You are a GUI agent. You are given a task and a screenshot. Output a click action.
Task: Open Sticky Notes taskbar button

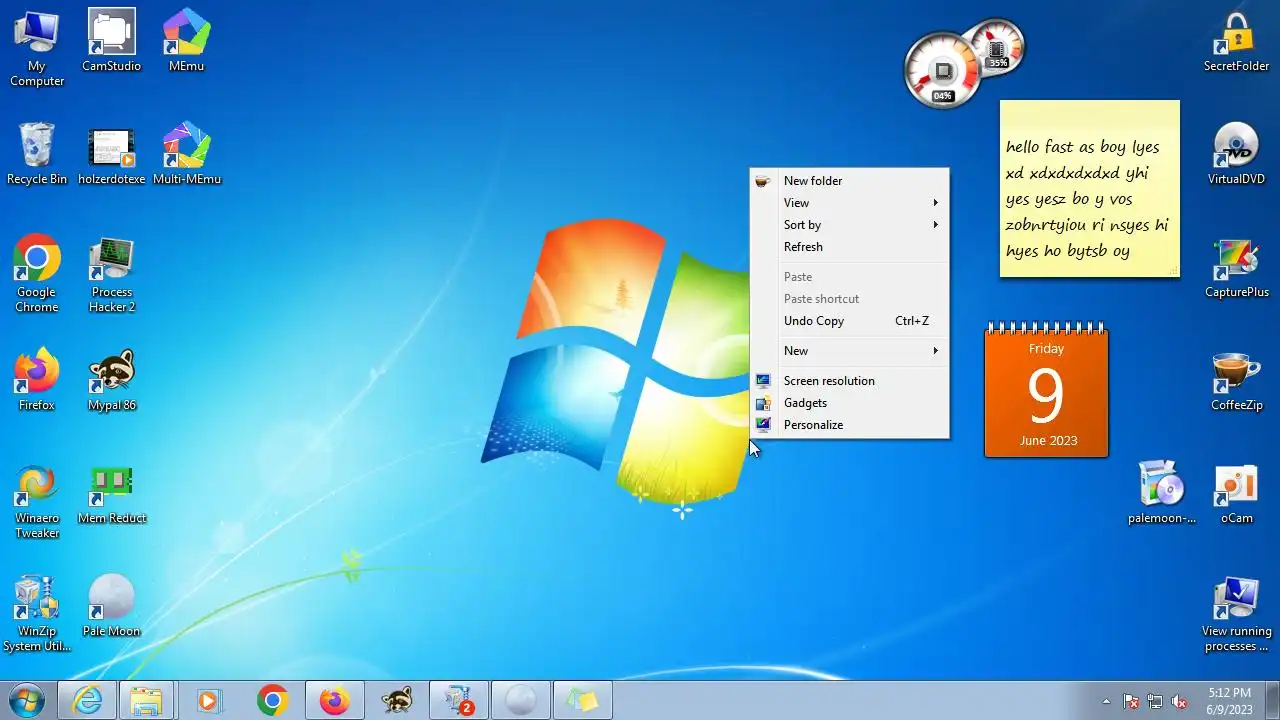(x=583, y=701)
